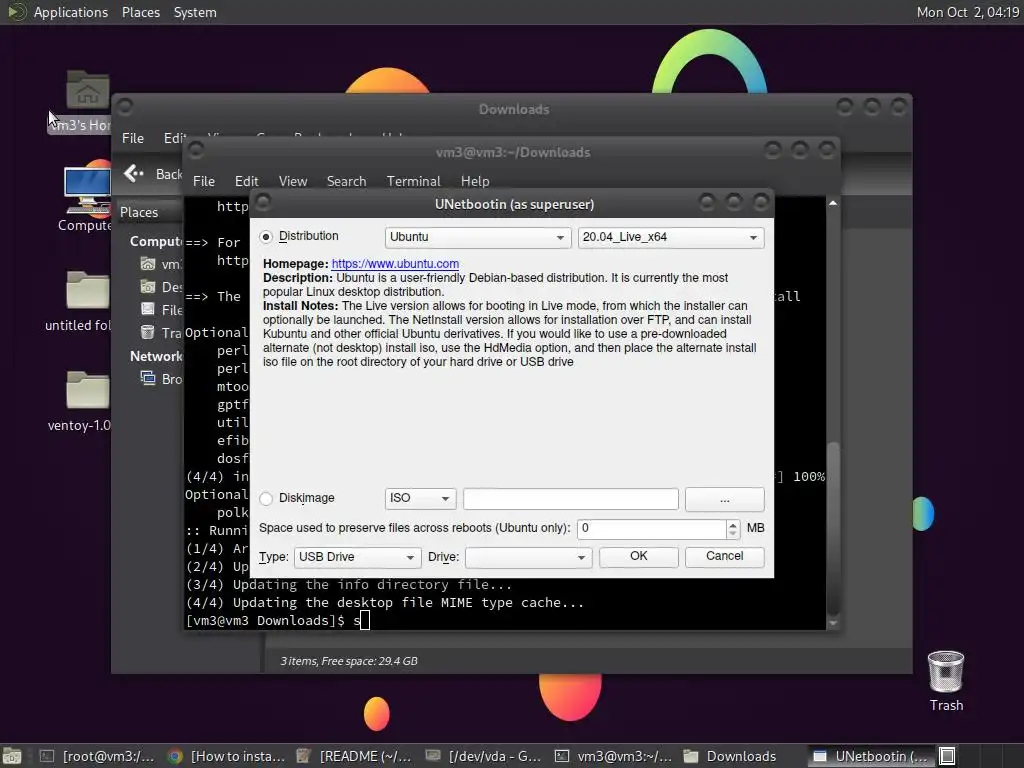1024x768 pixels.
Task: Click the '3 items, Free space: 29.4 GB' status text
Action: pyautogui.click(x=349, y=661)
